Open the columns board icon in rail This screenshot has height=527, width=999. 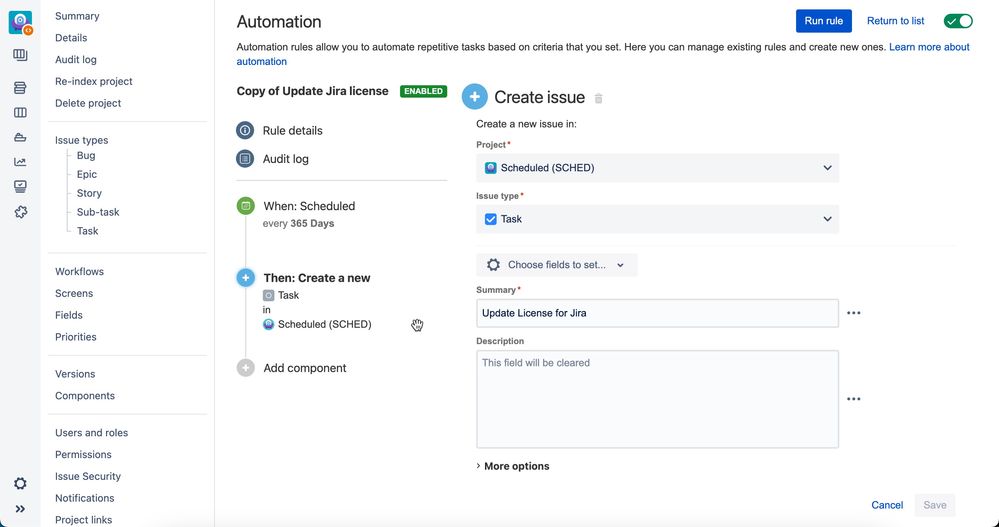pos(20,113)
